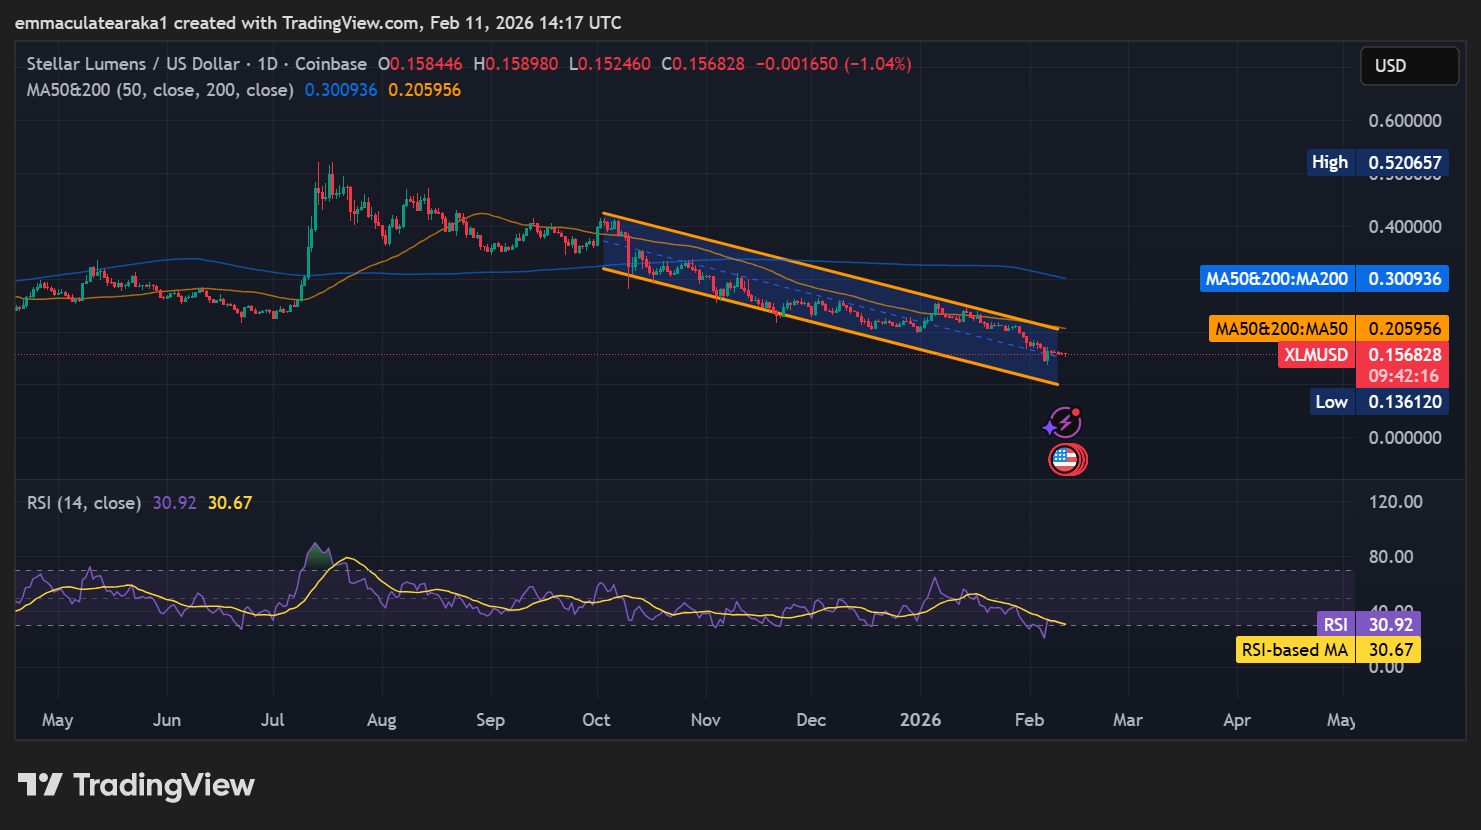Click the XLMUSD countdown timer 09:42:16
This screenshot has width=1481, height=830.
pos(1402,376)
